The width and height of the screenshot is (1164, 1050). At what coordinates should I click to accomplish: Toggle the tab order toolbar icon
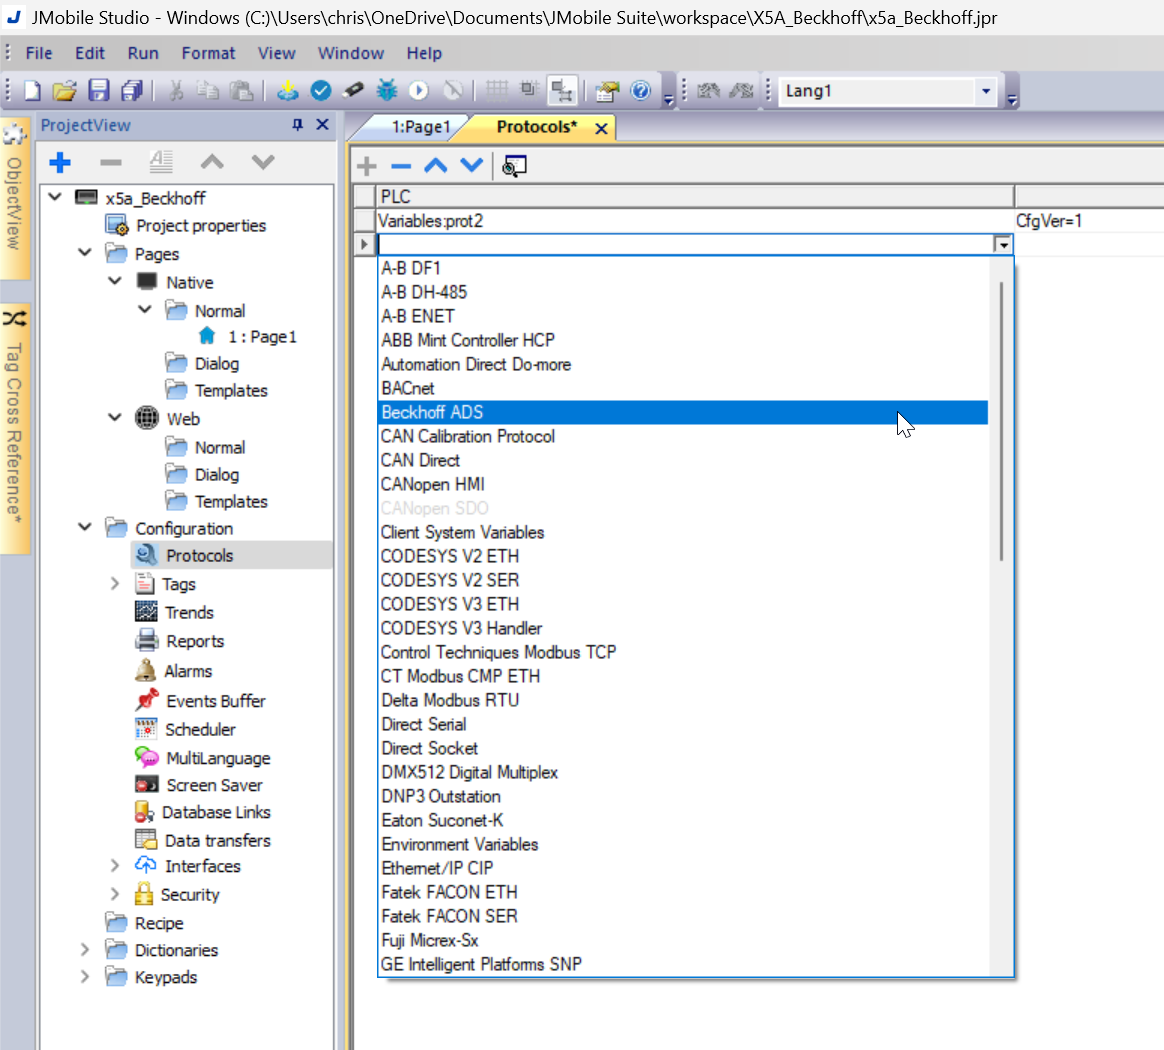[x=562, y=91]
